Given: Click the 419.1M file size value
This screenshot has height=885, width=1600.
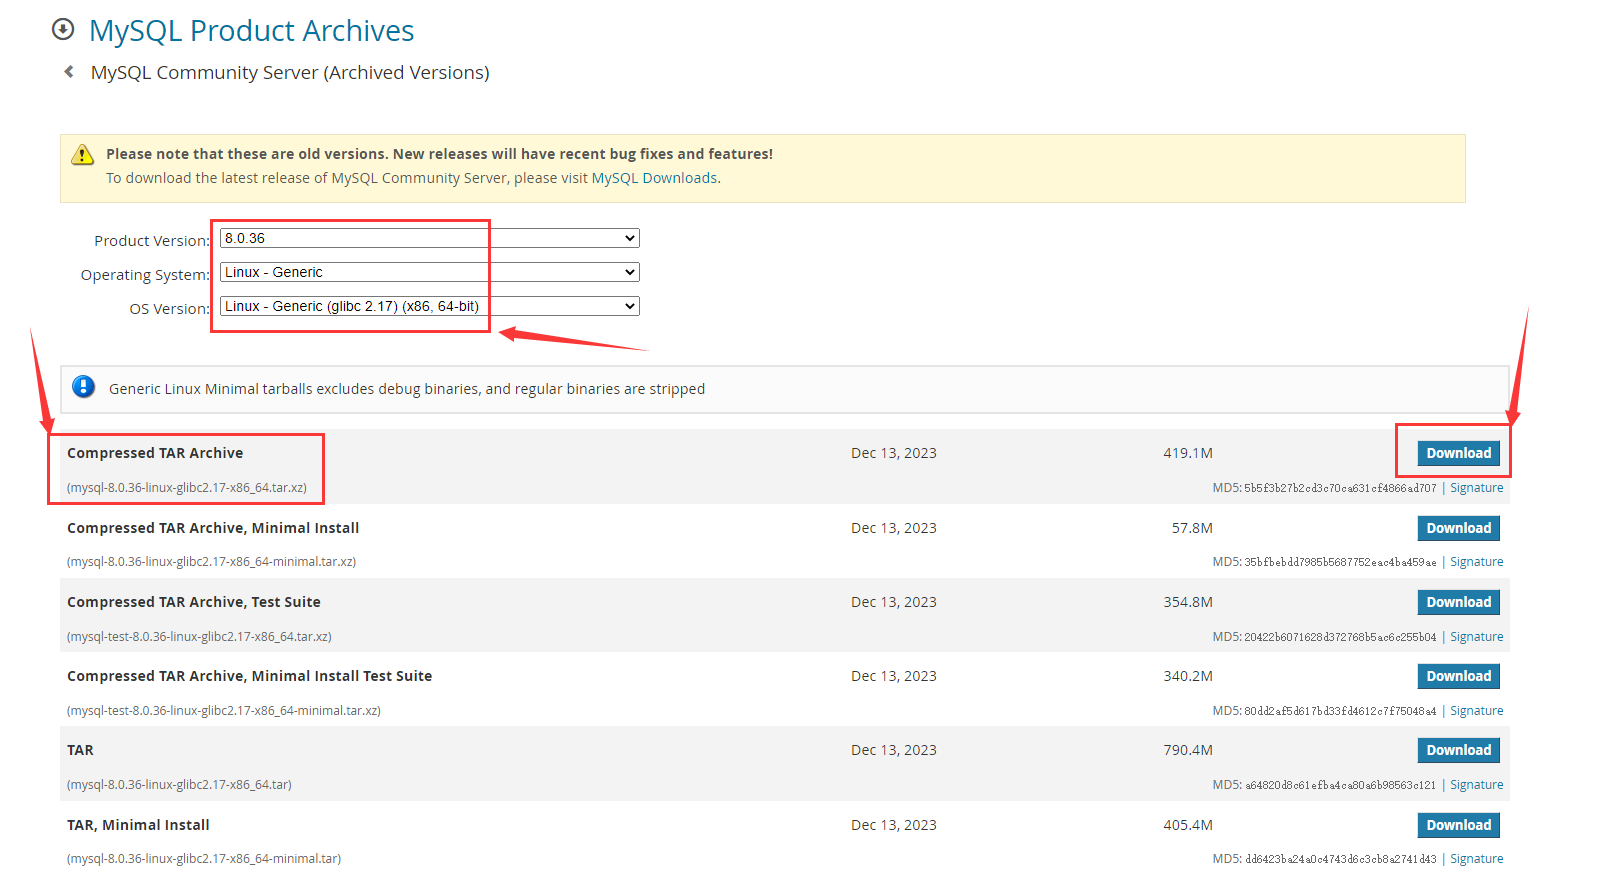Looking at the screenshot, I should pyautogui.click(x=1188, y=453).
